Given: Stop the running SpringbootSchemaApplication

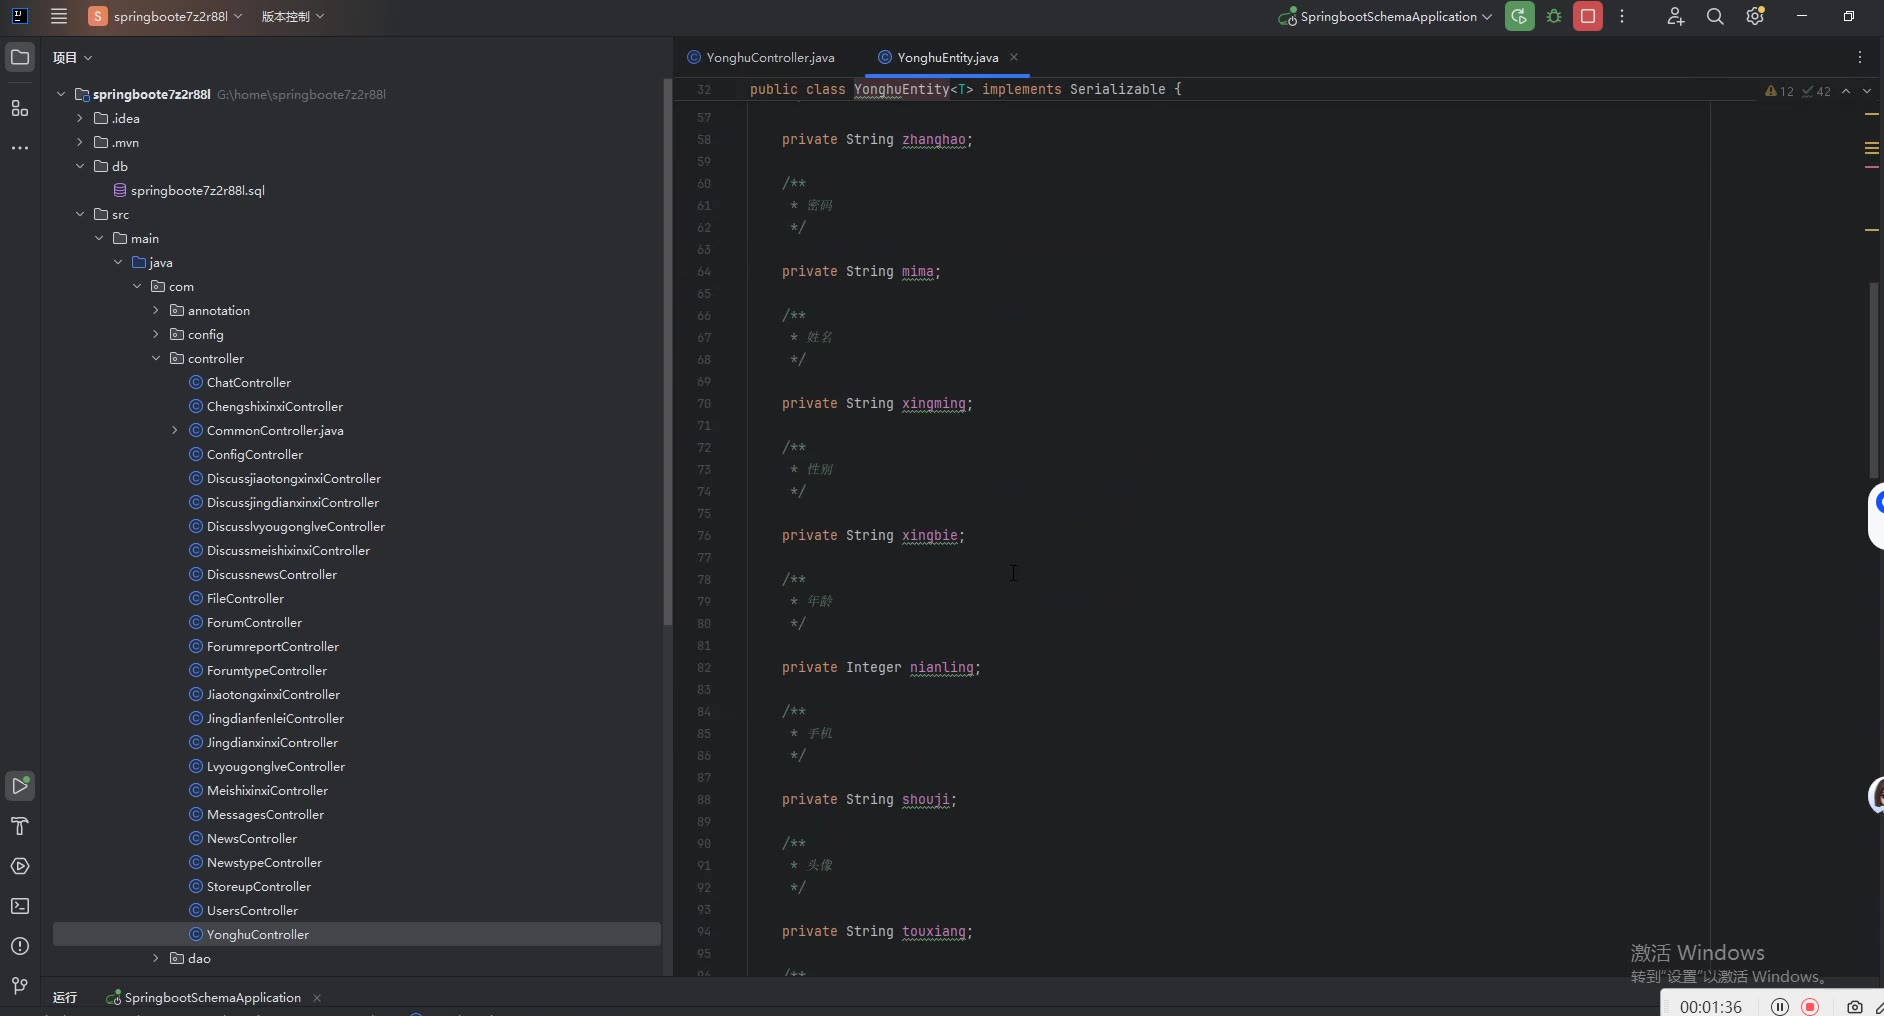Looking at the screenshot, I should point(1588,17).
